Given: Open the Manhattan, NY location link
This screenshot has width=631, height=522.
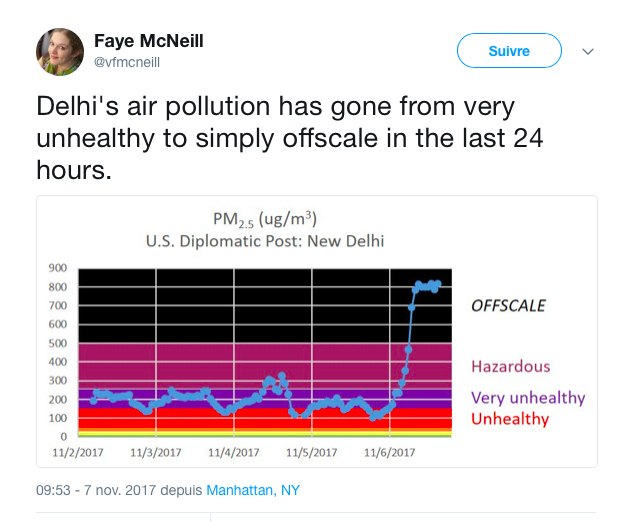Looking at the screenshot, I should coord(253,490).
